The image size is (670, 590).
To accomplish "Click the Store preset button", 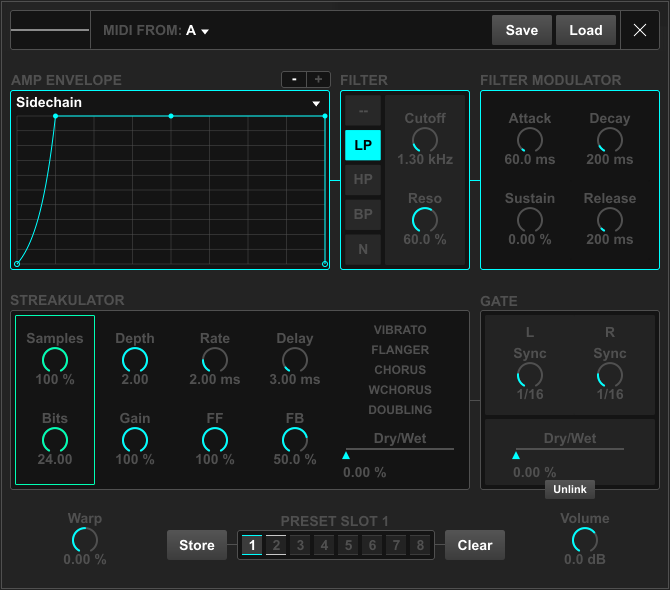I will 197,545.
